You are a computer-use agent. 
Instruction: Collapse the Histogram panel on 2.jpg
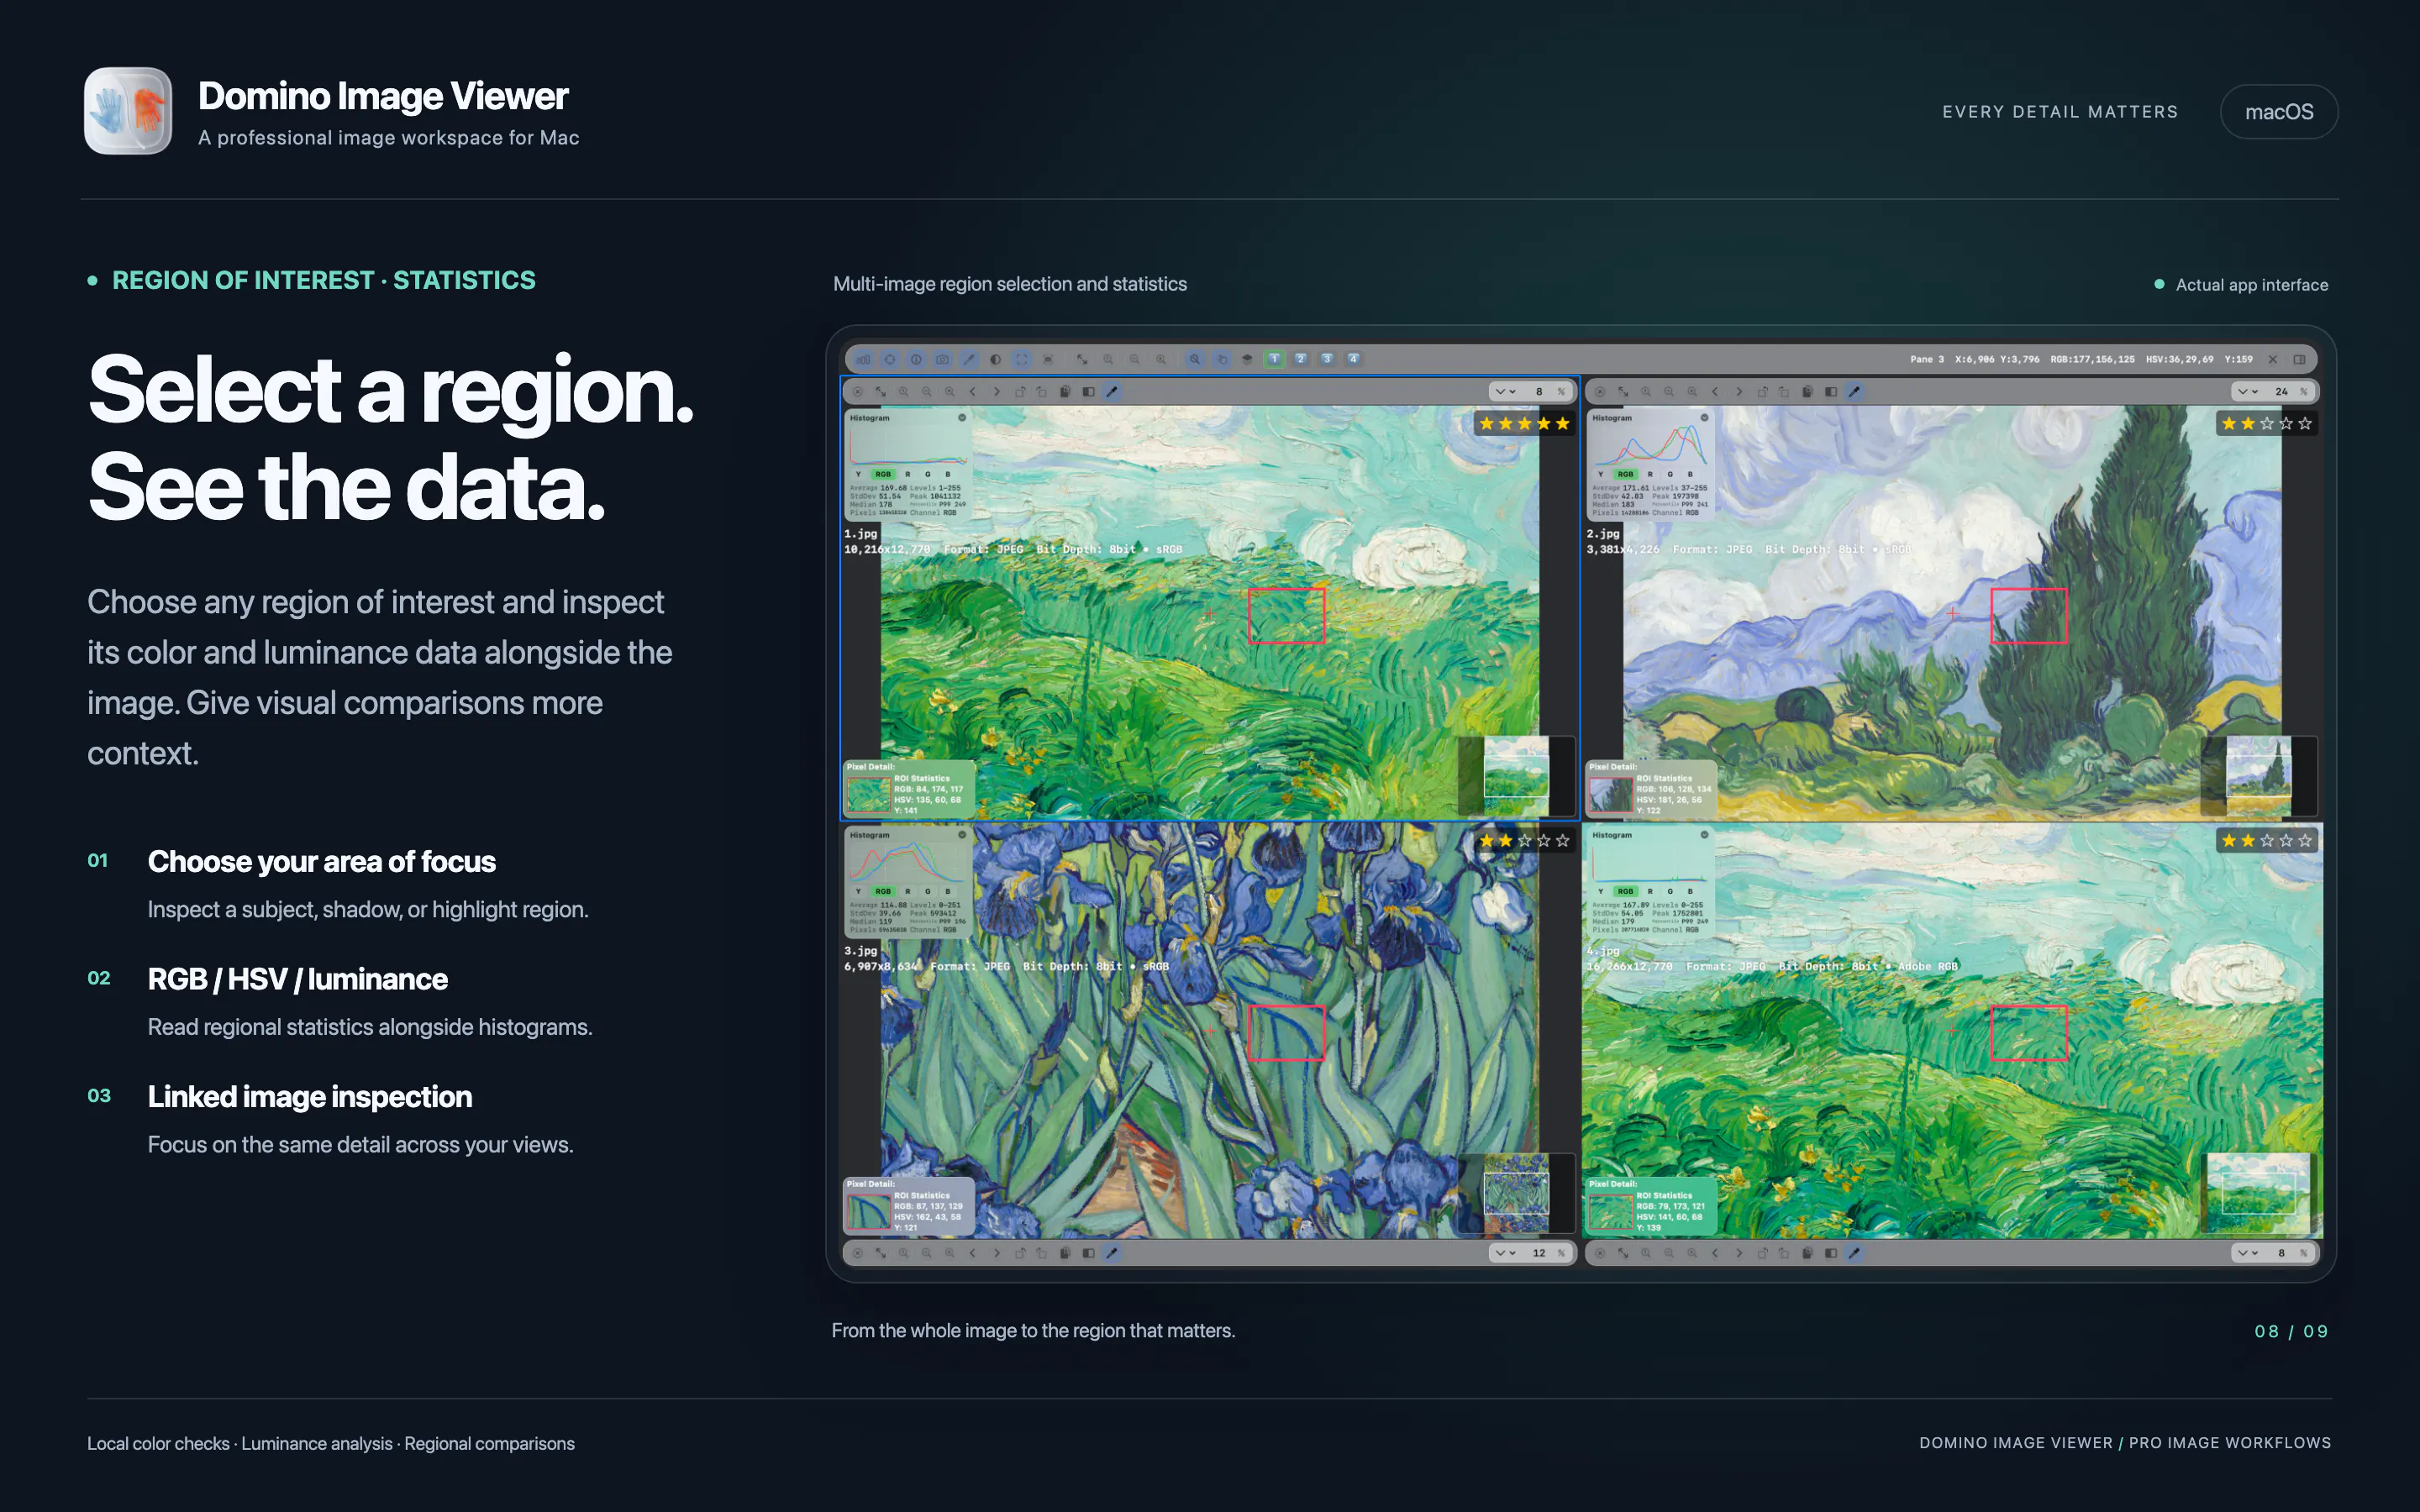coord(1704,418)
